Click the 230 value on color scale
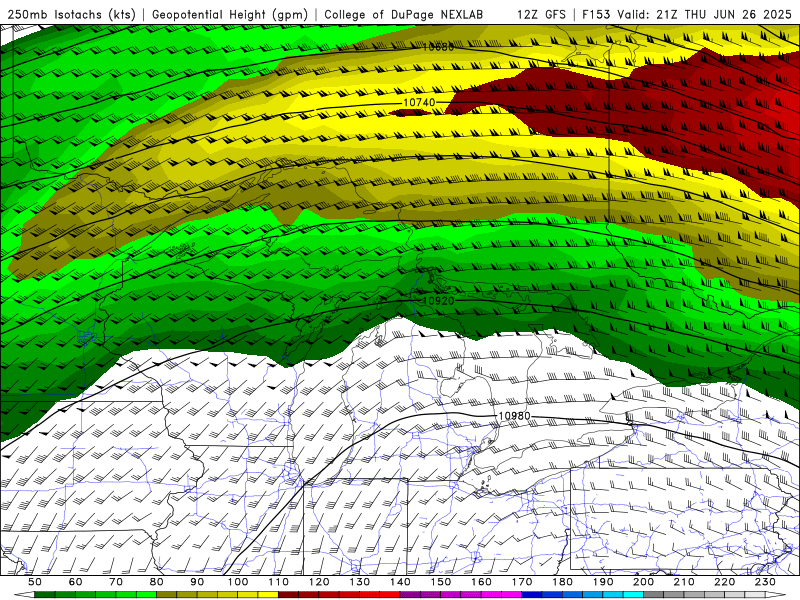Image resolution: width=800 pixels, height=600 pixels. click(765, 582)
